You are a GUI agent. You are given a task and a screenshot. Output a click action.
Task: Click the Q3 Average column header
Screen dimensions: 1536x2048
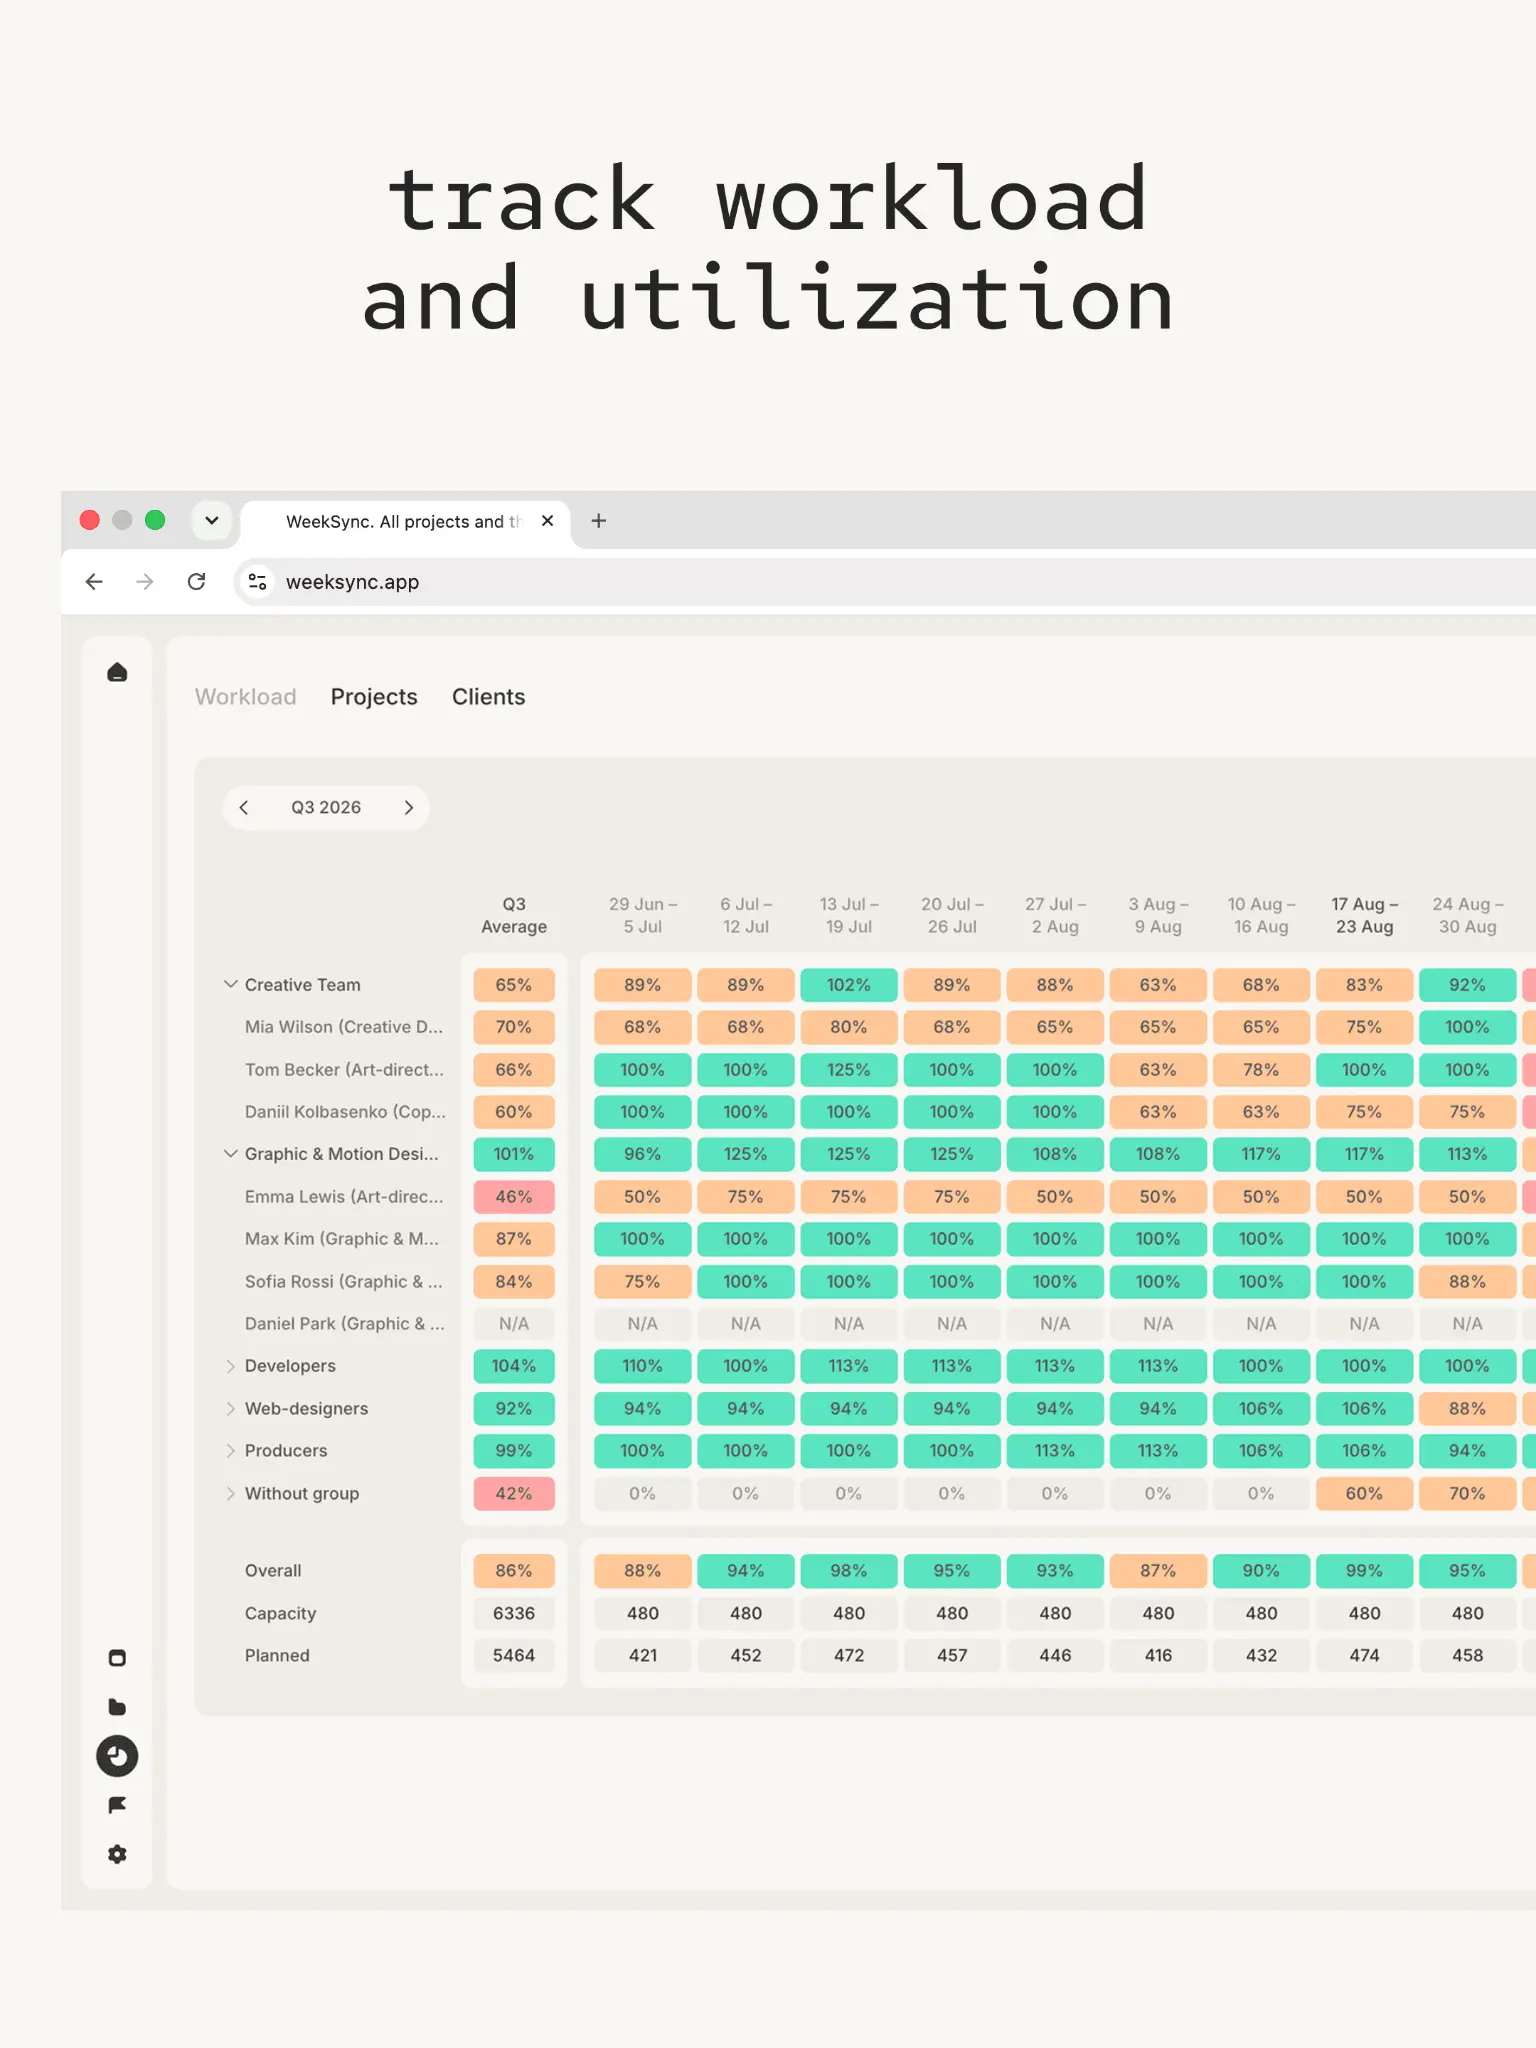click(x=514, y=915)
